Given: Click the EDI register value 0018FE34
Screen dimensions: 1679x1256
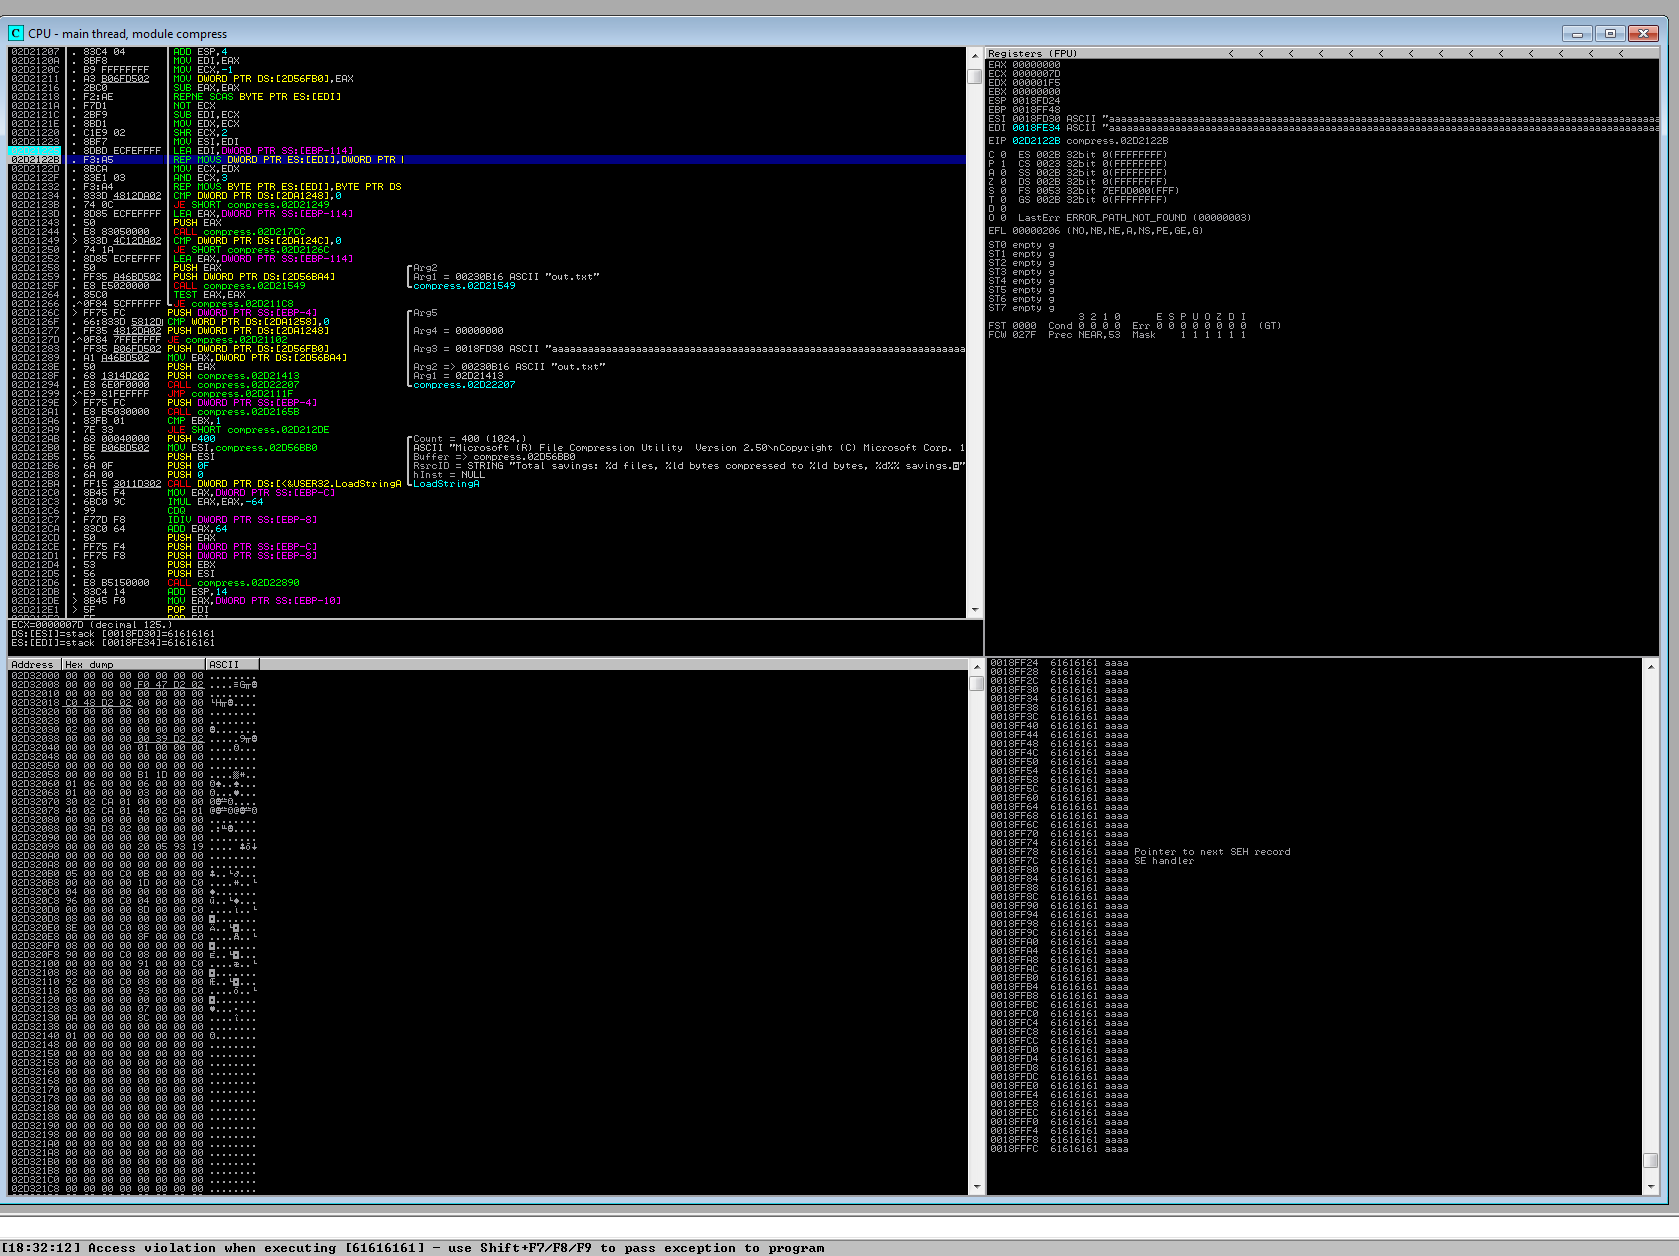Looking at the screenshot, I should point(1036,127).
